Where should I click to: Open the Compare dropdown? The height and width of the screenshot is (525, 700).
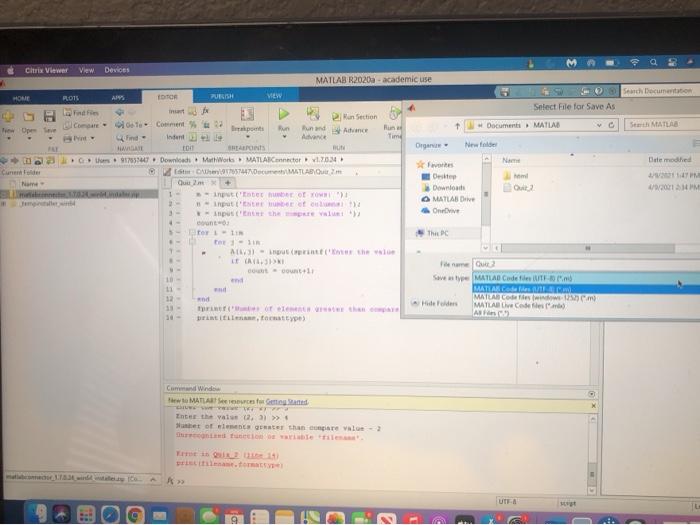85,125
